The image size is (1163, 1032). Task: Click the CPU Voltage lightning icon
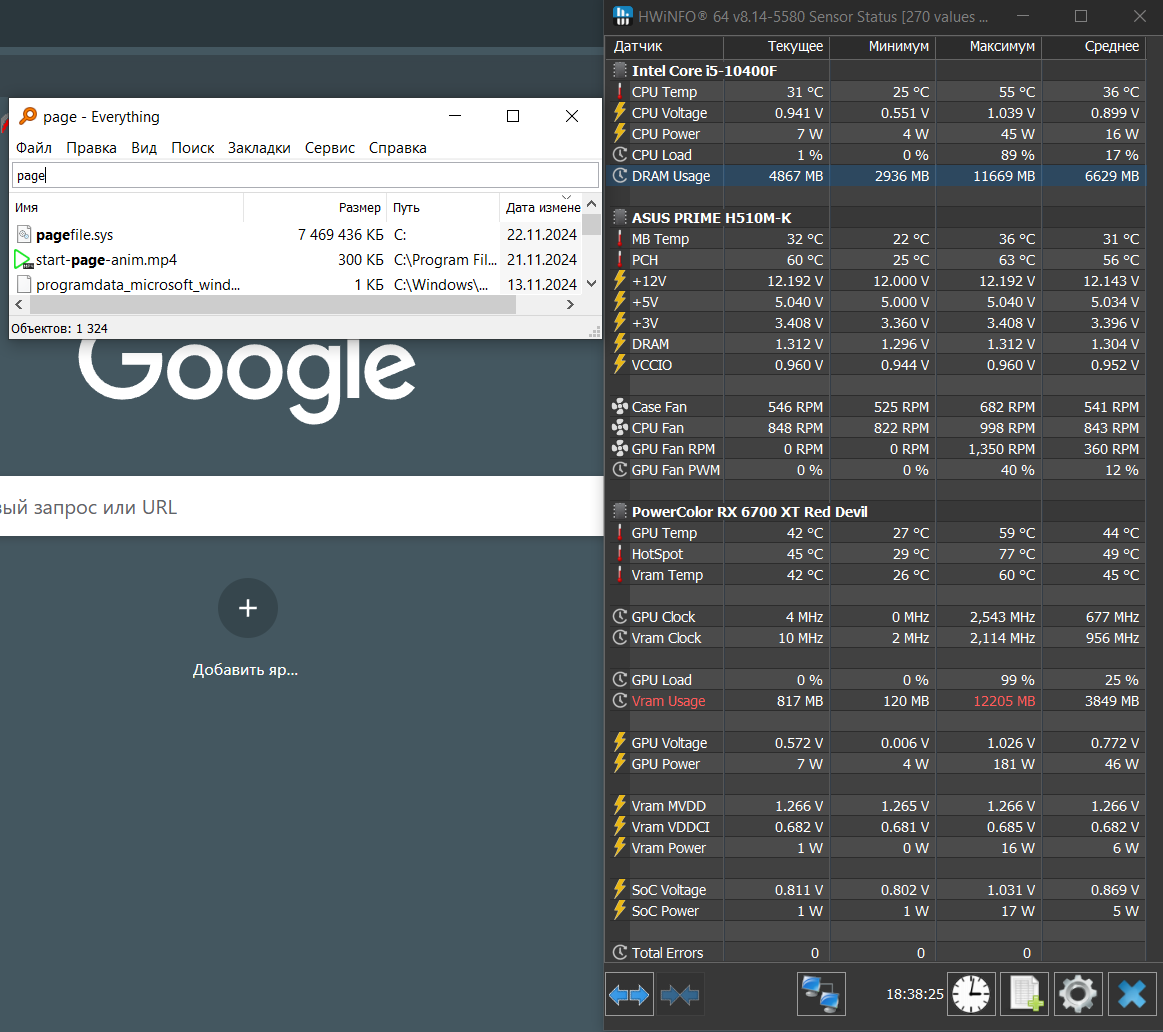[619, 112]
